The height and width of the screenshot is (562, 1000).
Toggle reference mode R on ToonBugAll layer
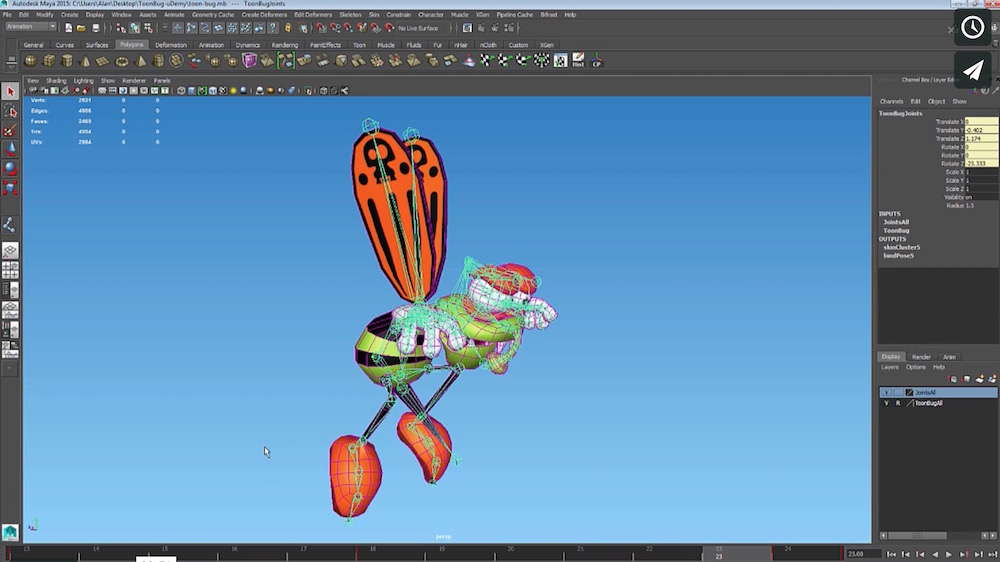[x=897, y=403]
